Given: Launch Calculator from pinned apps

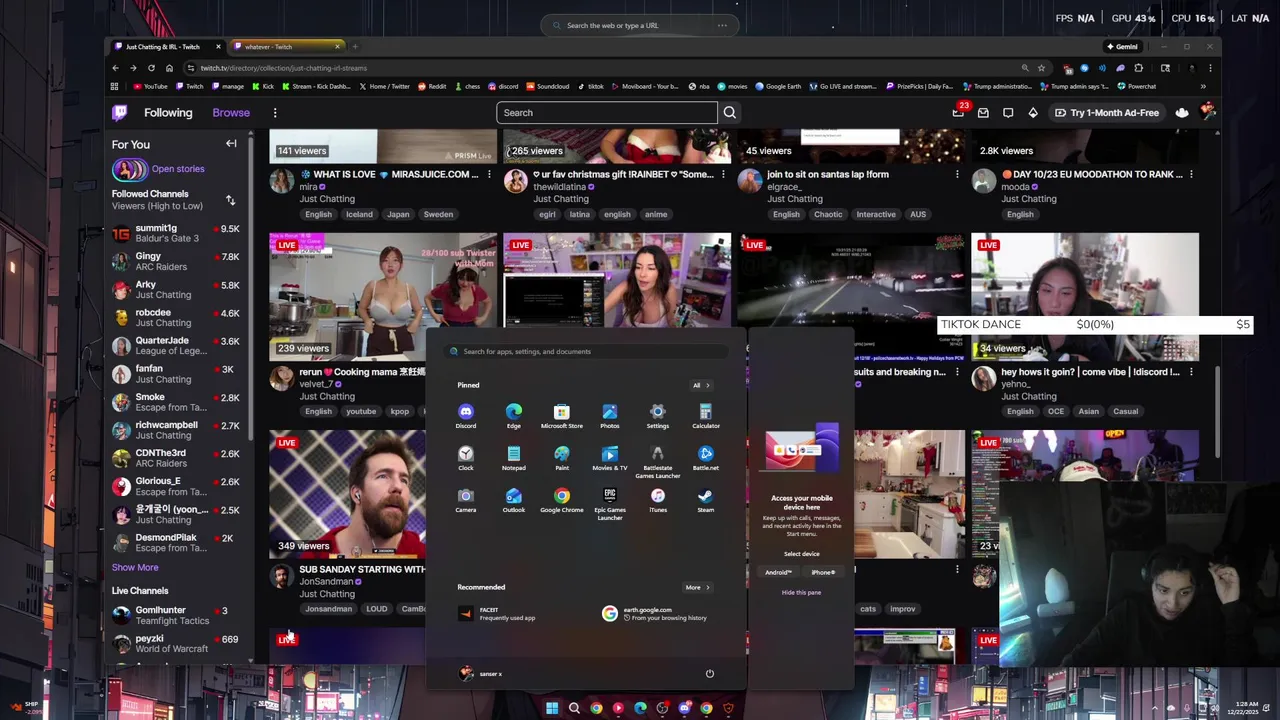Looking at the screenshot, I should tap(706, 416).
